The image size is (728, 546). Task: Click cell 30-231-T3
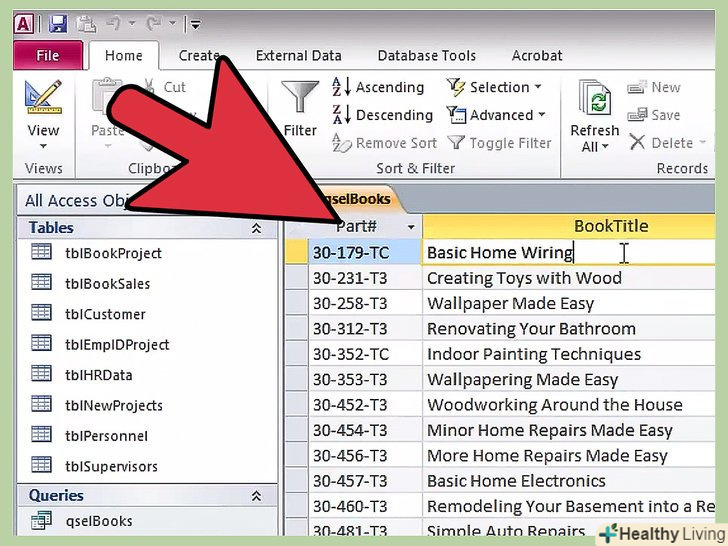365,278
